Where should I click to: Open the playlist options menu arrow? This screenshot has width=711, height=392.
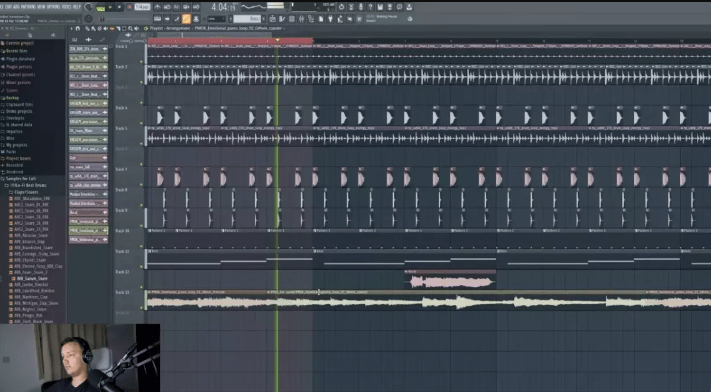pyautogui.click(x=71, y=28)
